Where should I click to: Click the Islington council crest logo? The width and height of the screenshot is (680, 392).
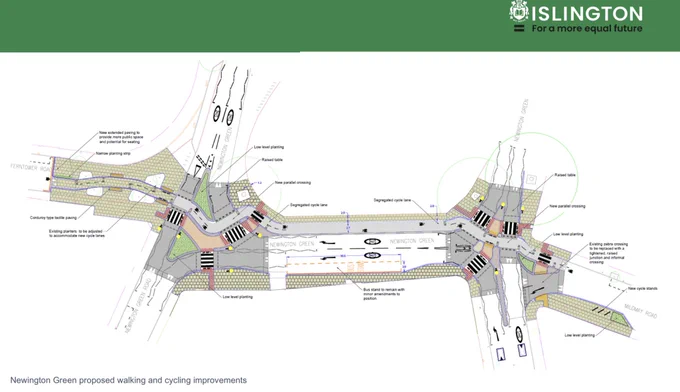click(519, 12)
